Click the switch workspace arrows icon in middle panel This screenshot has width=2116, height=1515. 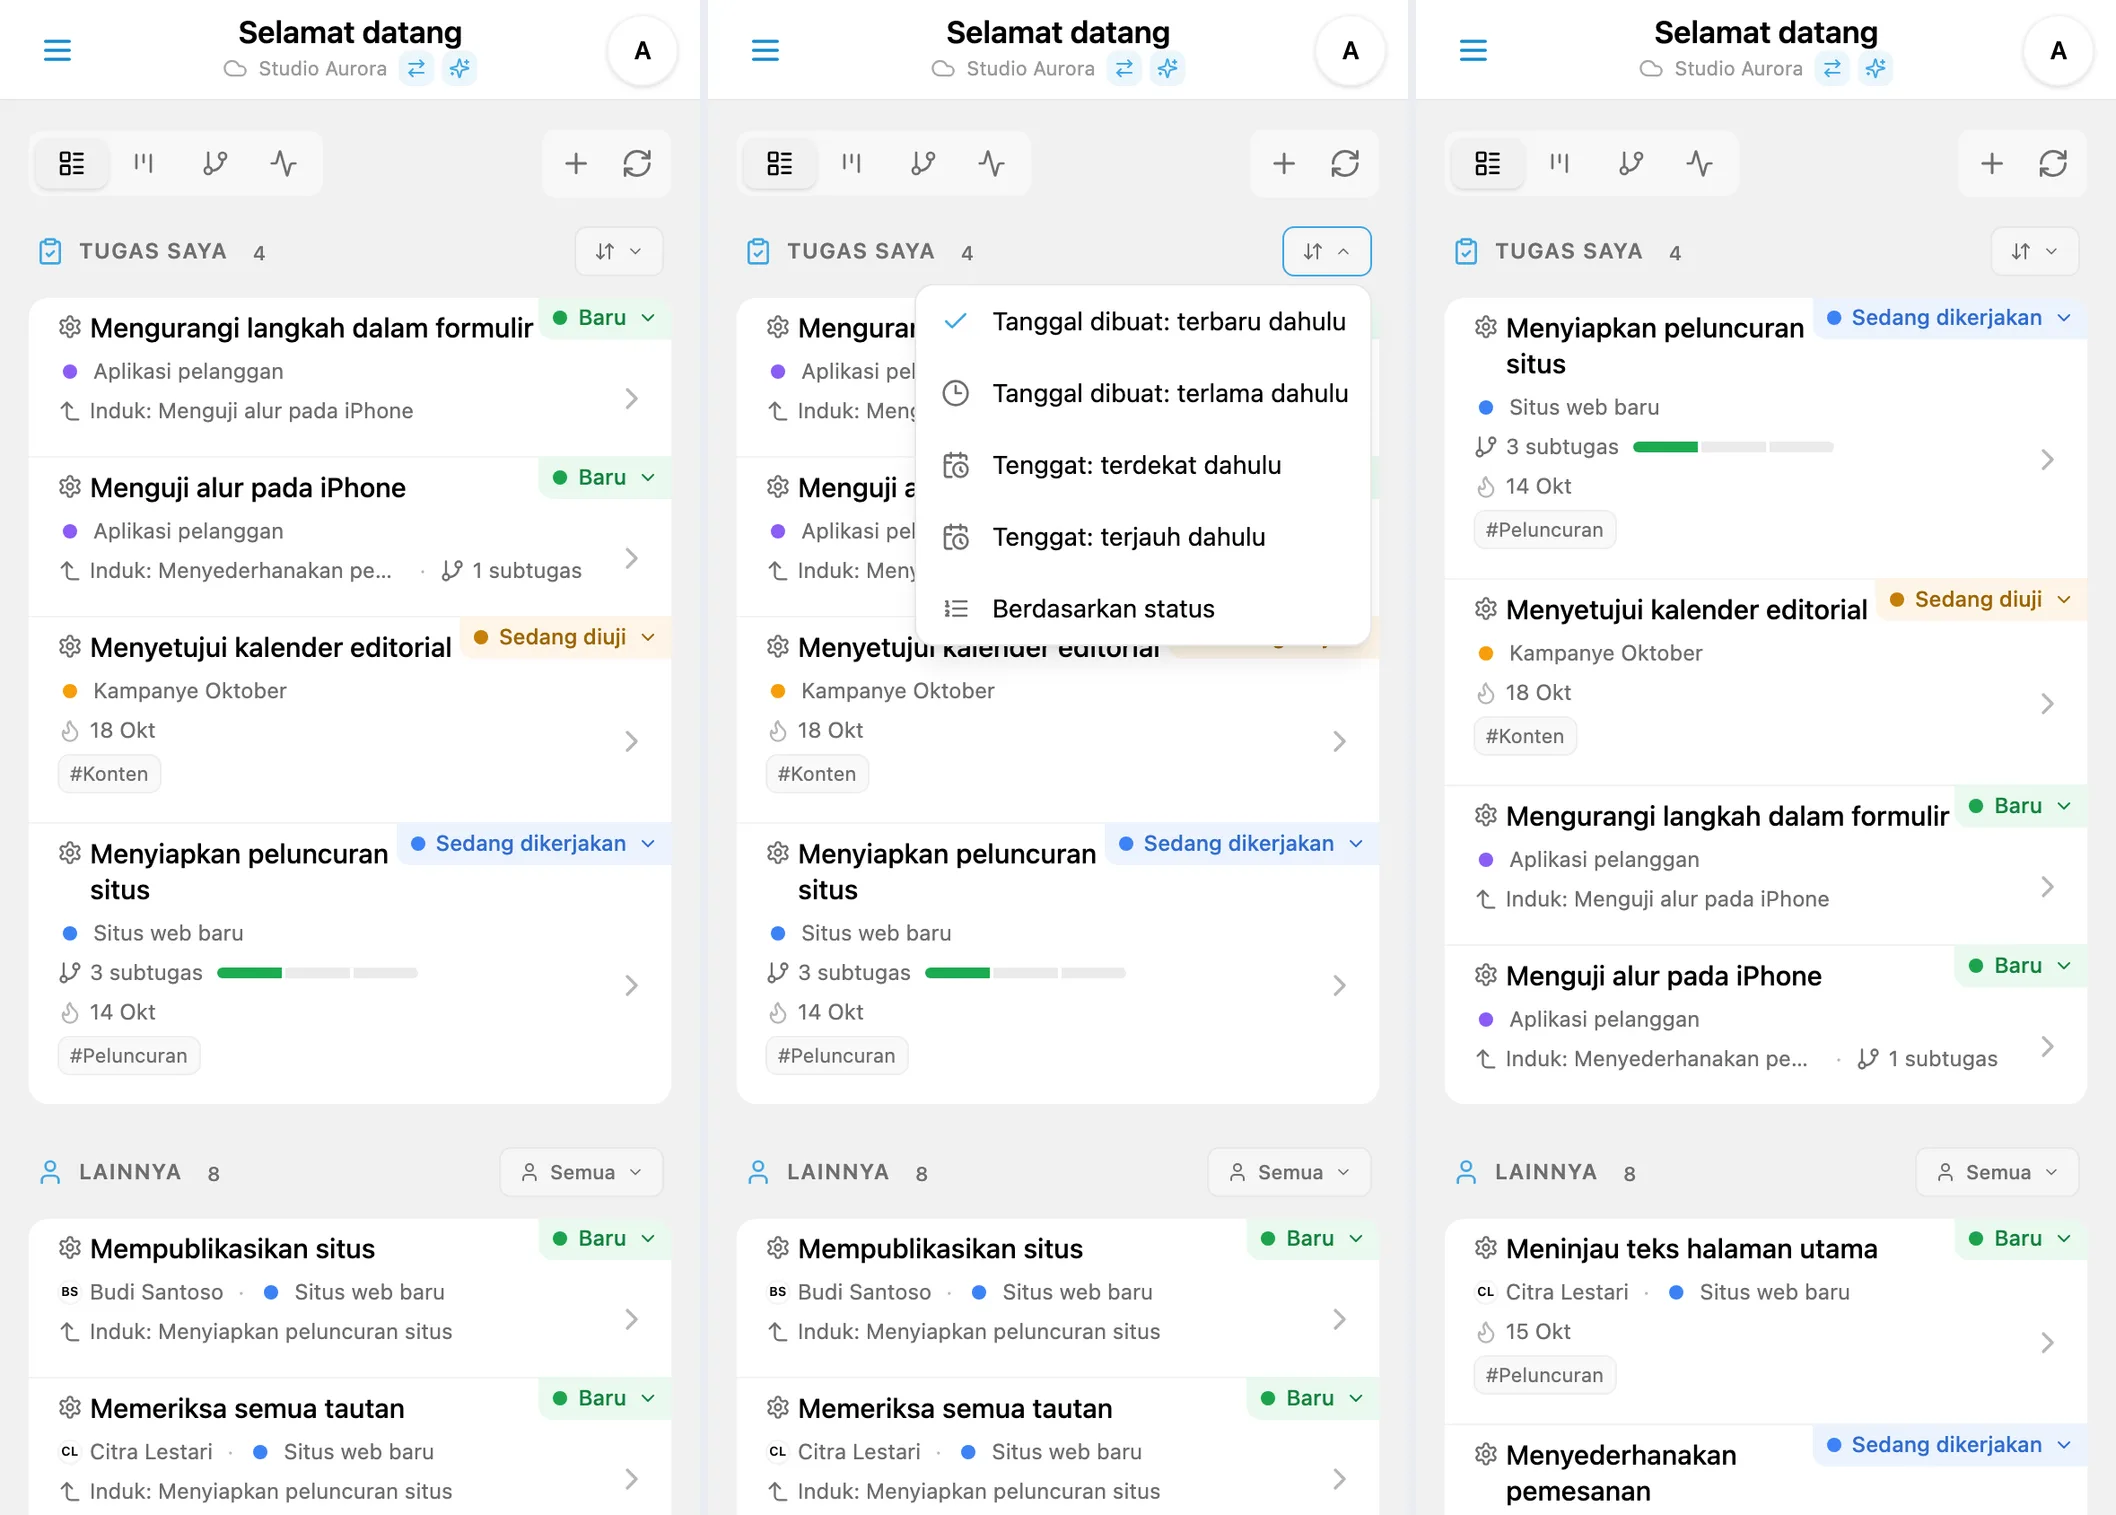(x=1124, y=68)
